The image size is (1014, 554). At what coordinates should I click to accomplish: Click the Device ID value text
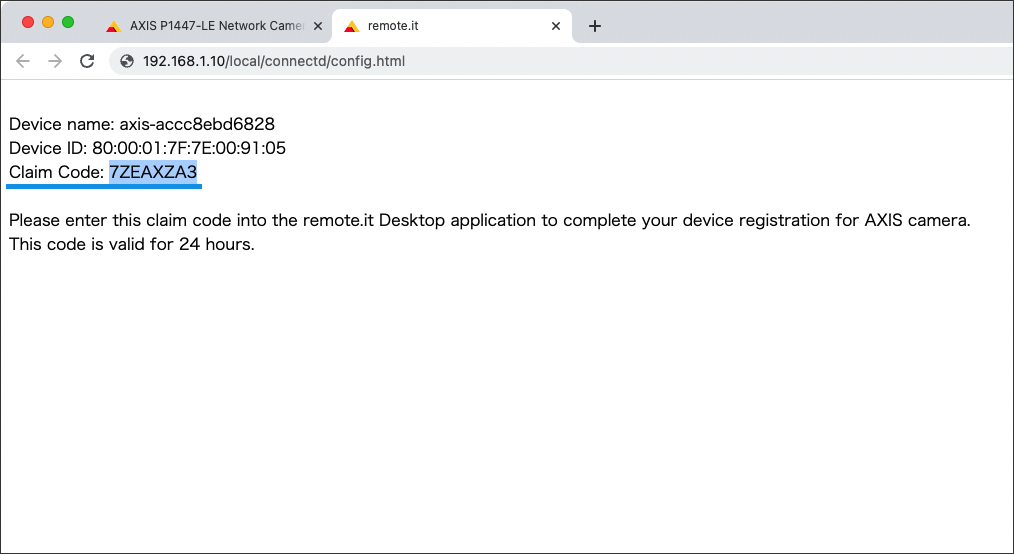point(189,148)
